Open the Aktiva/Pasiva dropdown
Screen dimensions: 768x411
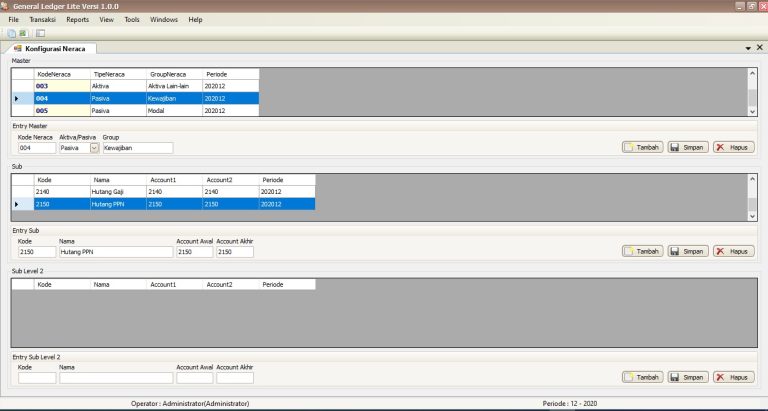[94, 148]
